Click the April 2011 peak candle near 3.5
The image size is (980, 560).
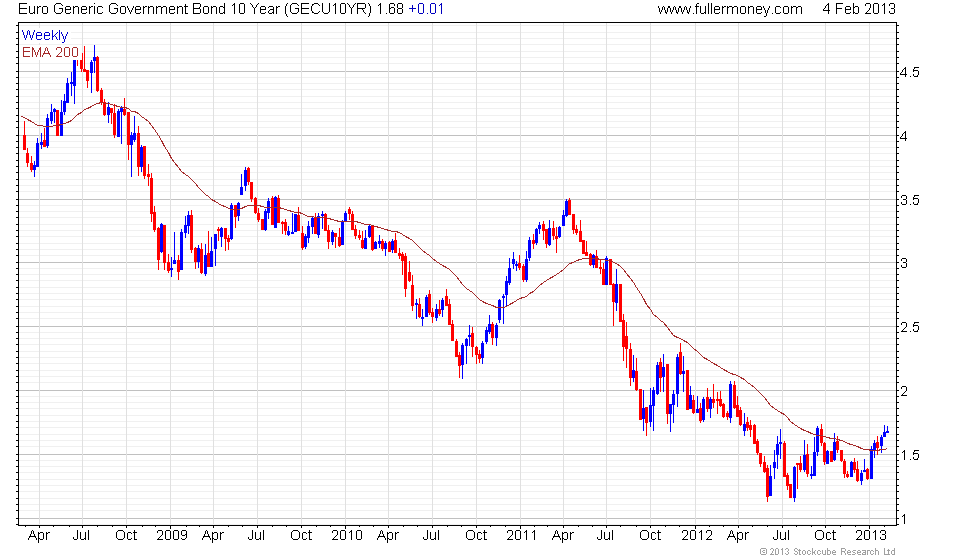pos(568,207)
